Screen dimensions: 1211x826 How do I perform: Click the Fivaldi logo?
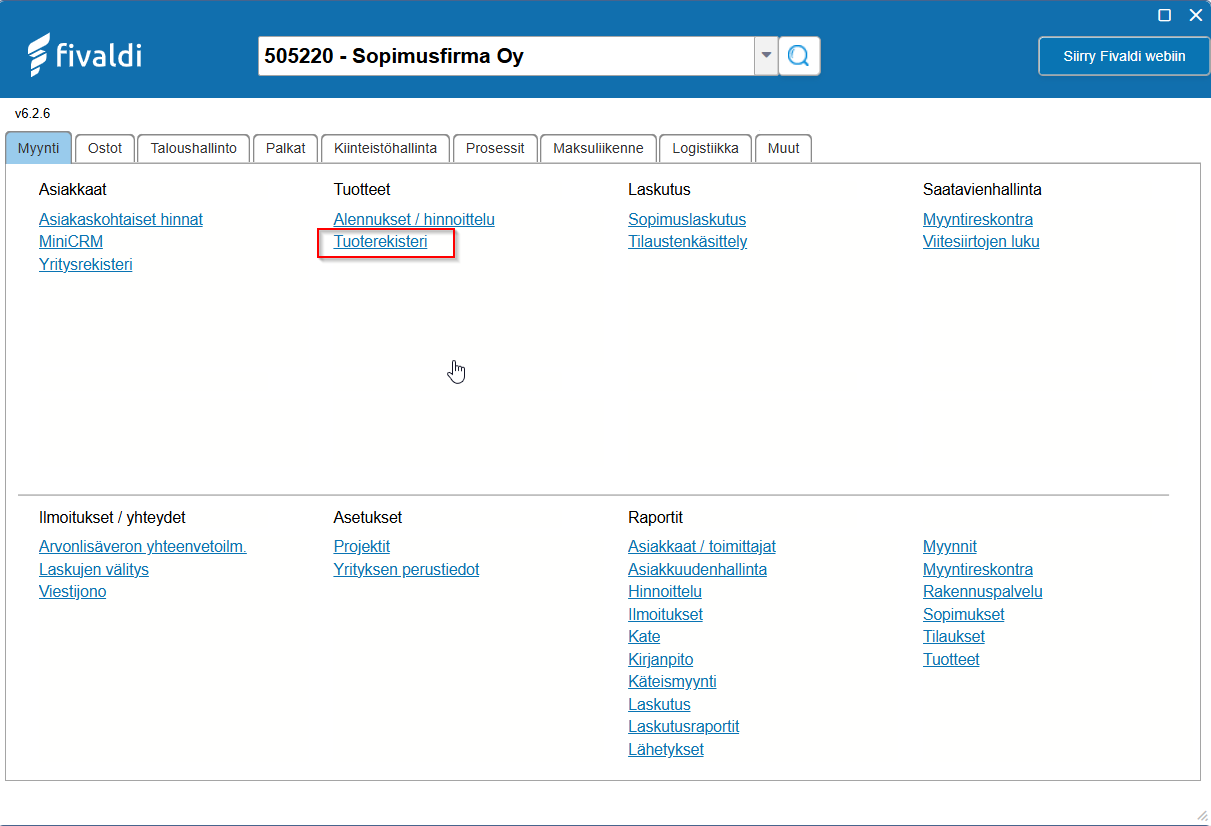[x=85, y=55]
